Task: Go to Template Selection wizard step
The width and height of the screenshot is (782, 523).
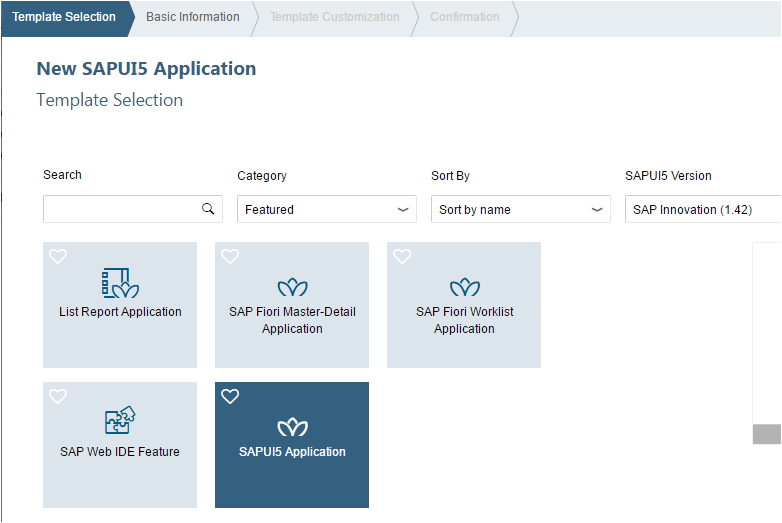Action: pos(64,17)
